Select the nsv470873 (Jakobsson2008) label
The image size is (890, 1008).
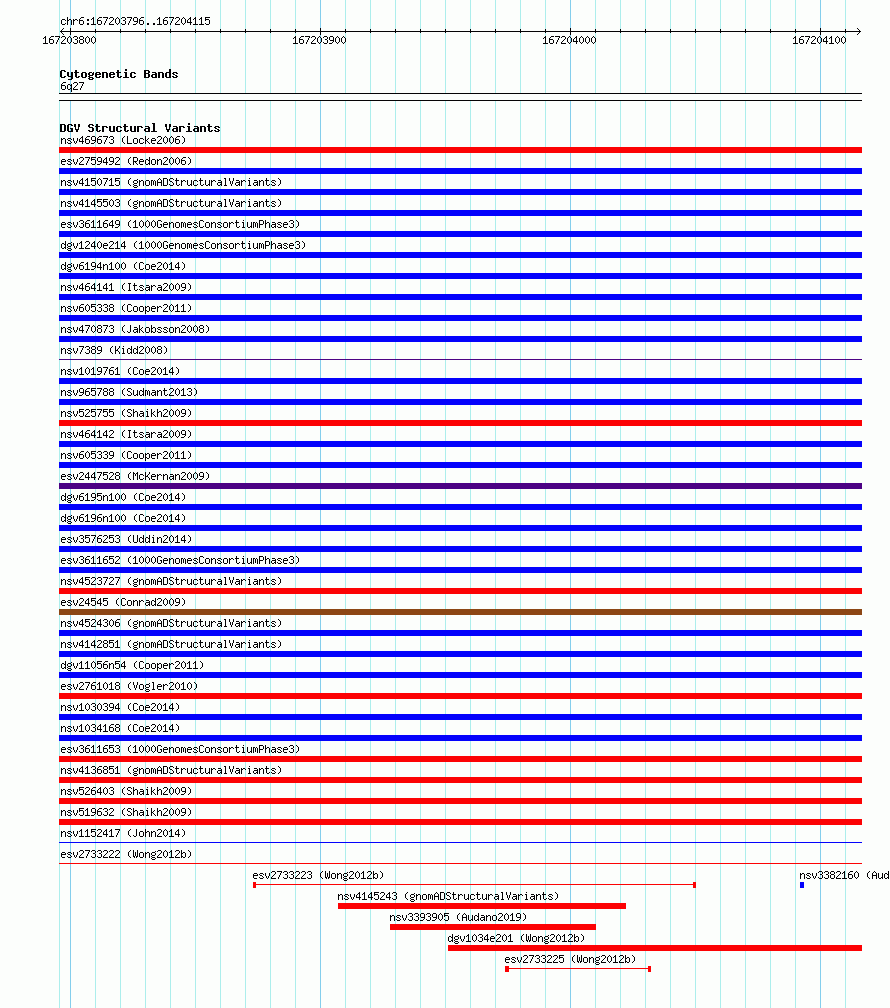pyautogui.click(x=135, y=329)
